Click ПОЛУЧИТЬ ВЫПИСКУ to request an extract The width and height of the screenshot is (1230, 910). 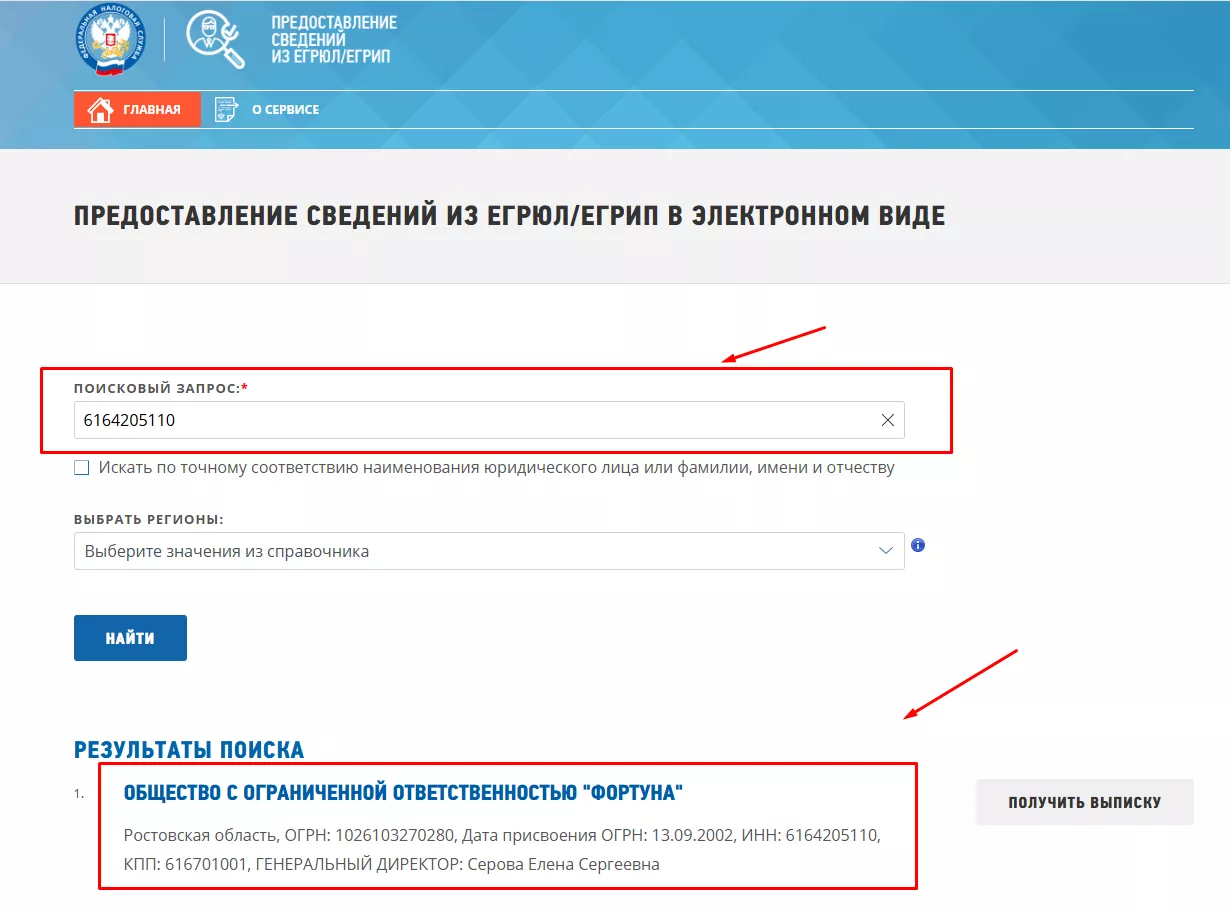coord(1084,801)
